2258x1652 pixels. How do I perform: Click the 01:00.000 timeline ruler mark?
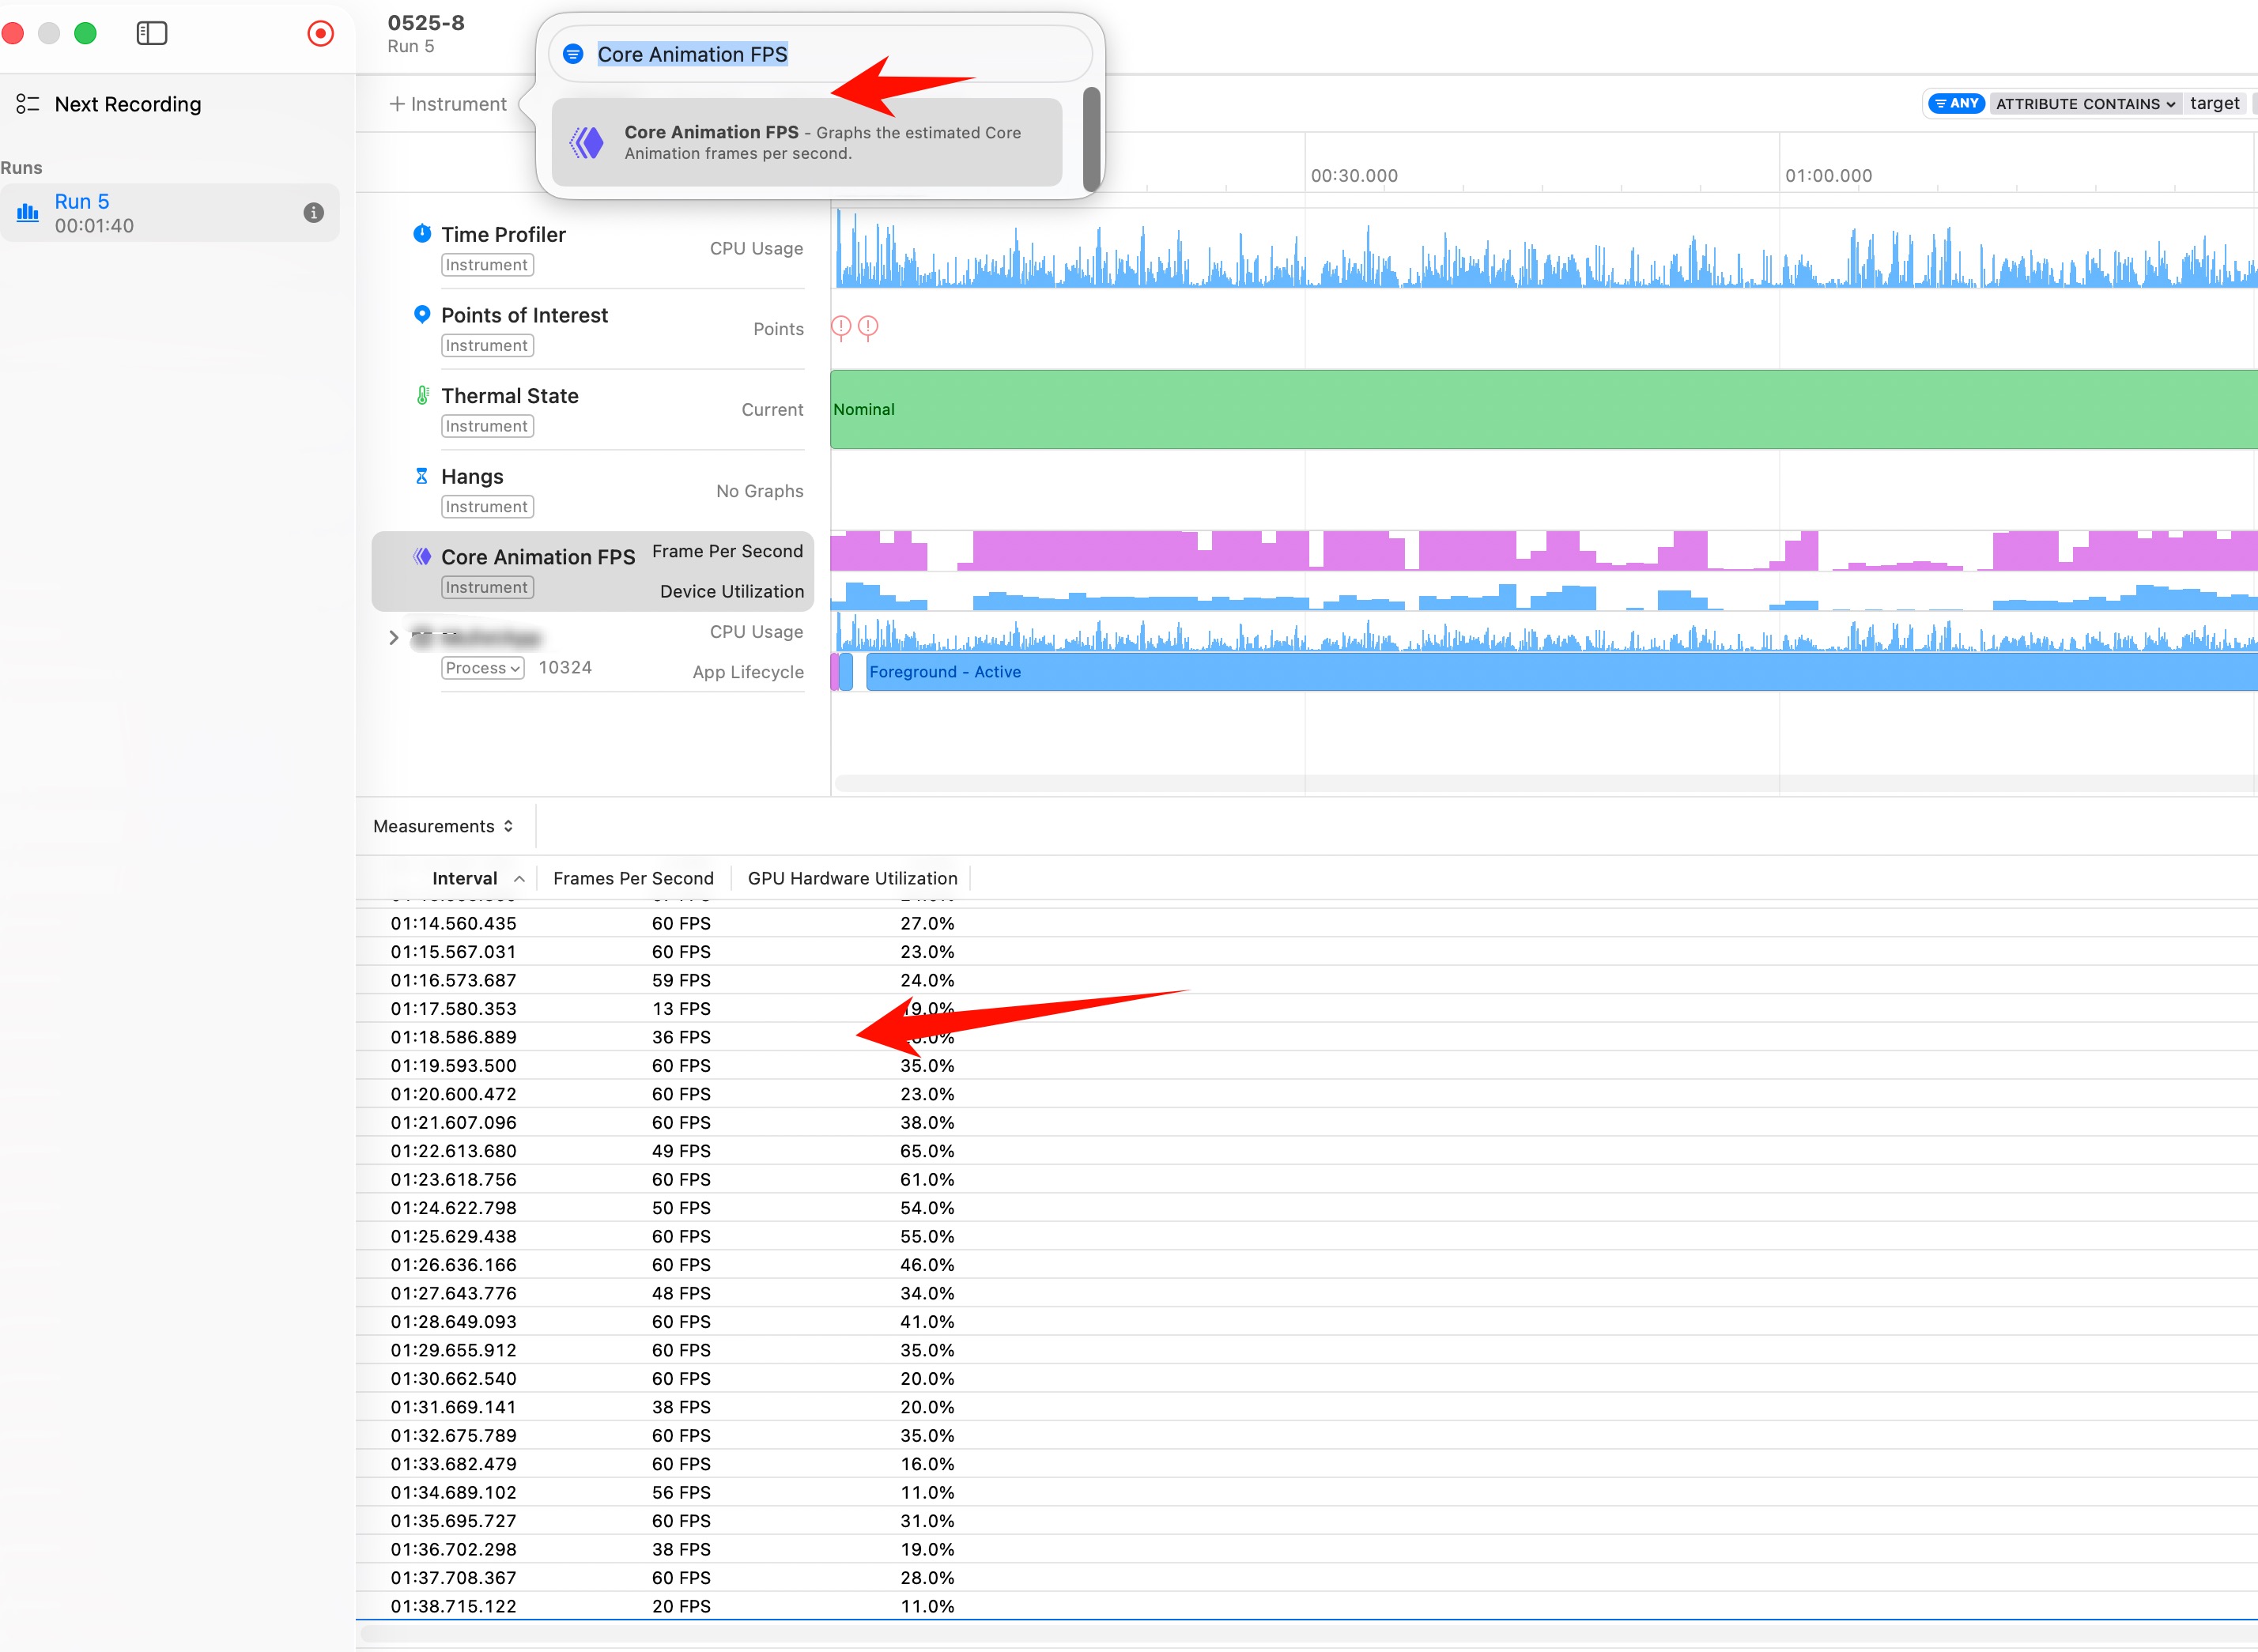[1828, 176]
